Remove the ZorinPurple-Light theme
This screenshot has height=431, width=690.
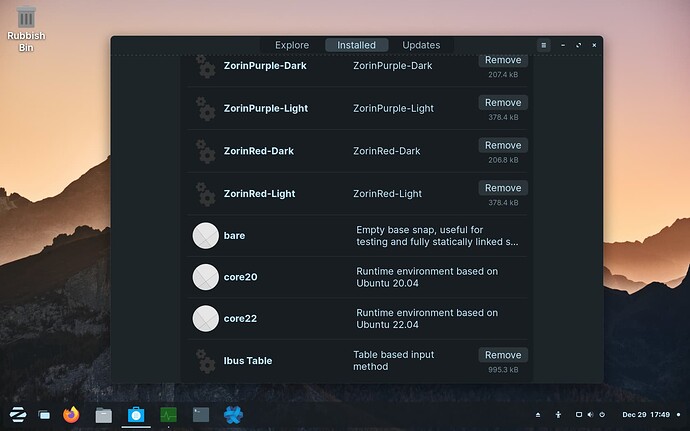pos(503,103)
